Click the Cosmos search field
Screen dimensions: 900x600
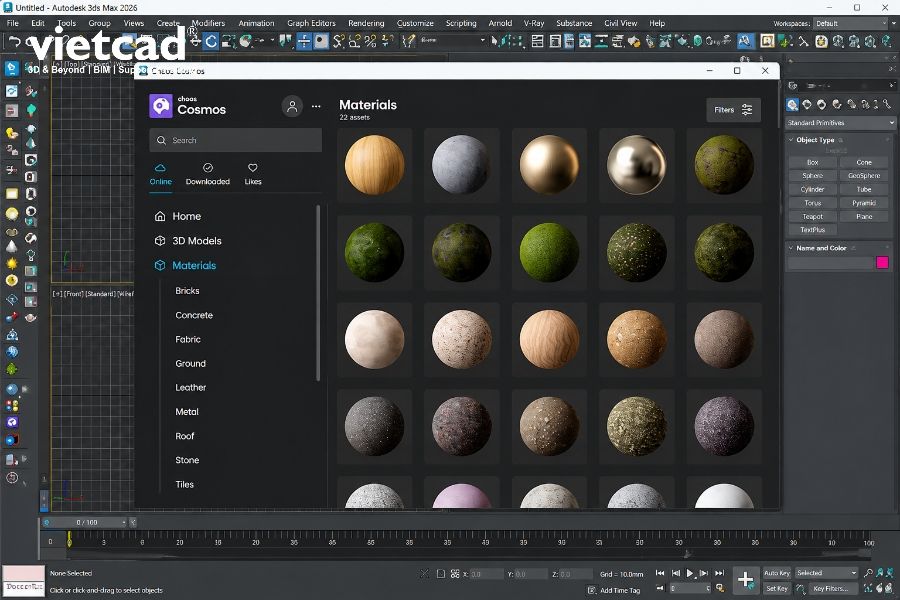[235, 140]
